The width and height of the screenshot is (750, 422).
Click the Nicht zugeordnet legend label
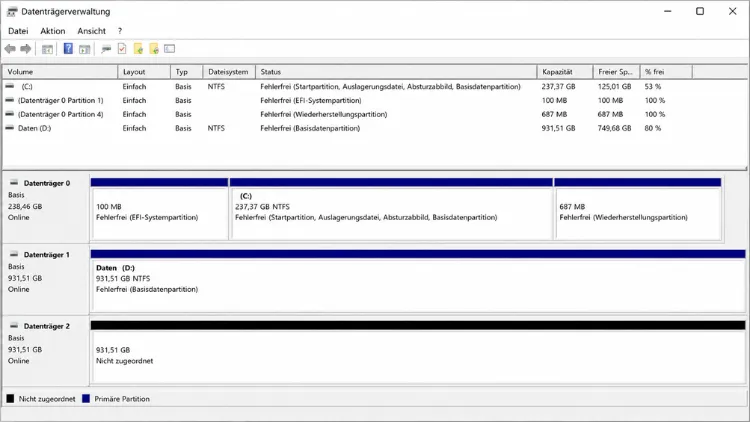[x=47, y=399]
